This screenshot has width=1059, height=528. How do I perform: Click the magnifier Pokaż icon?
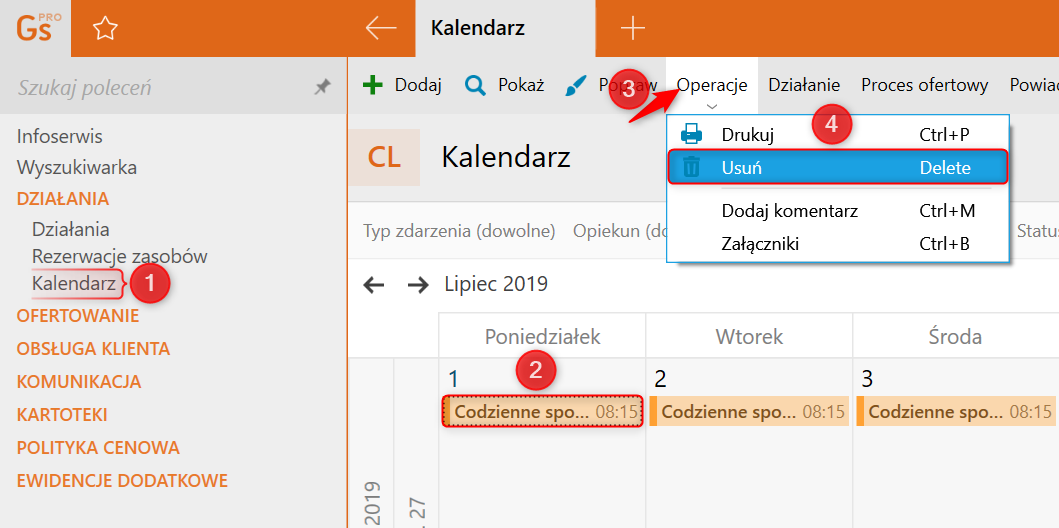pyautogui.click(x=476, y=86)
